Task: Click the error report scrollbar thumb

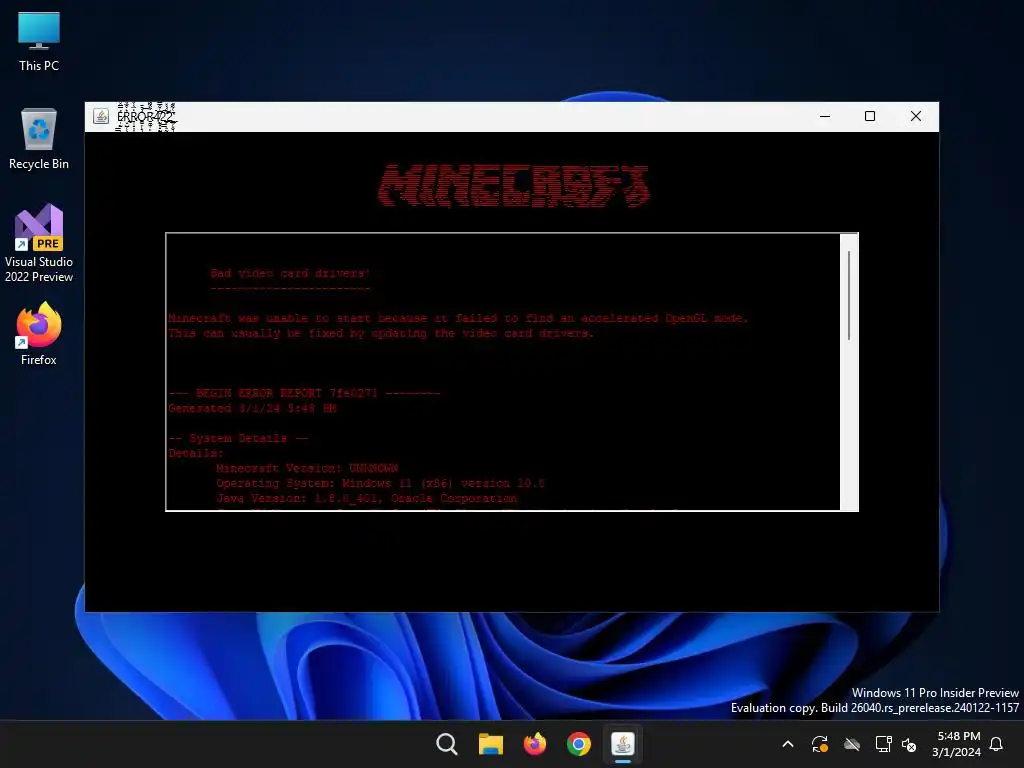Action: pyautogui.click(x=849, y=295)
